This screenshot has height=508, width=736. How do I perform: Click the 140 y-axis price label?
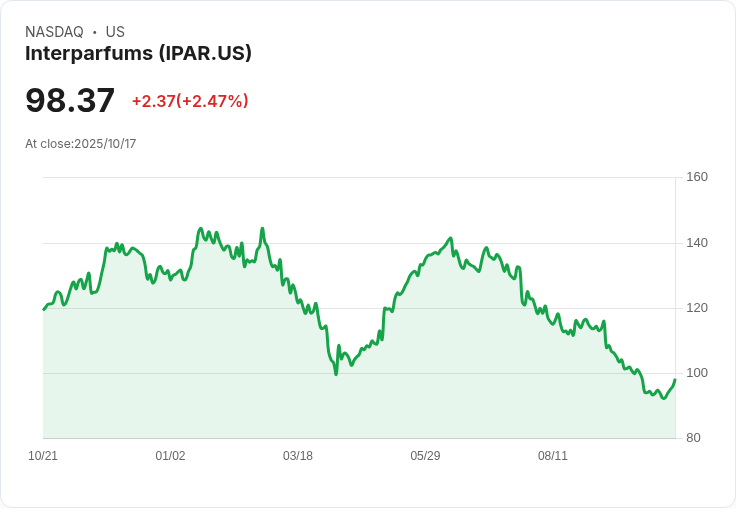pyautogui.click(x=697, y=243)
